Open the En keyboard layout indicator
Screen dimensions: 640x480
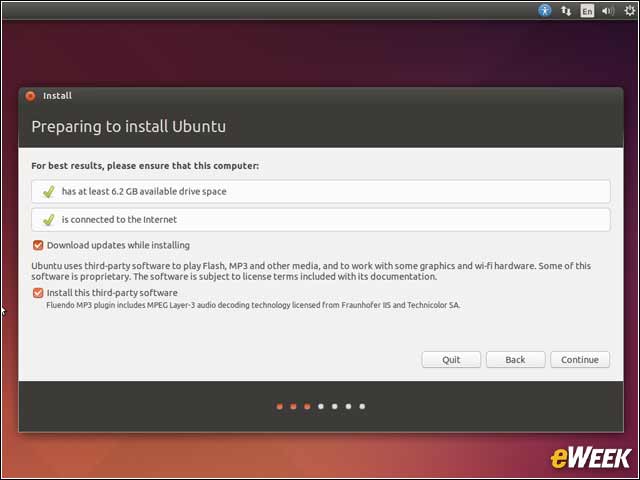[x=587, y=11]
